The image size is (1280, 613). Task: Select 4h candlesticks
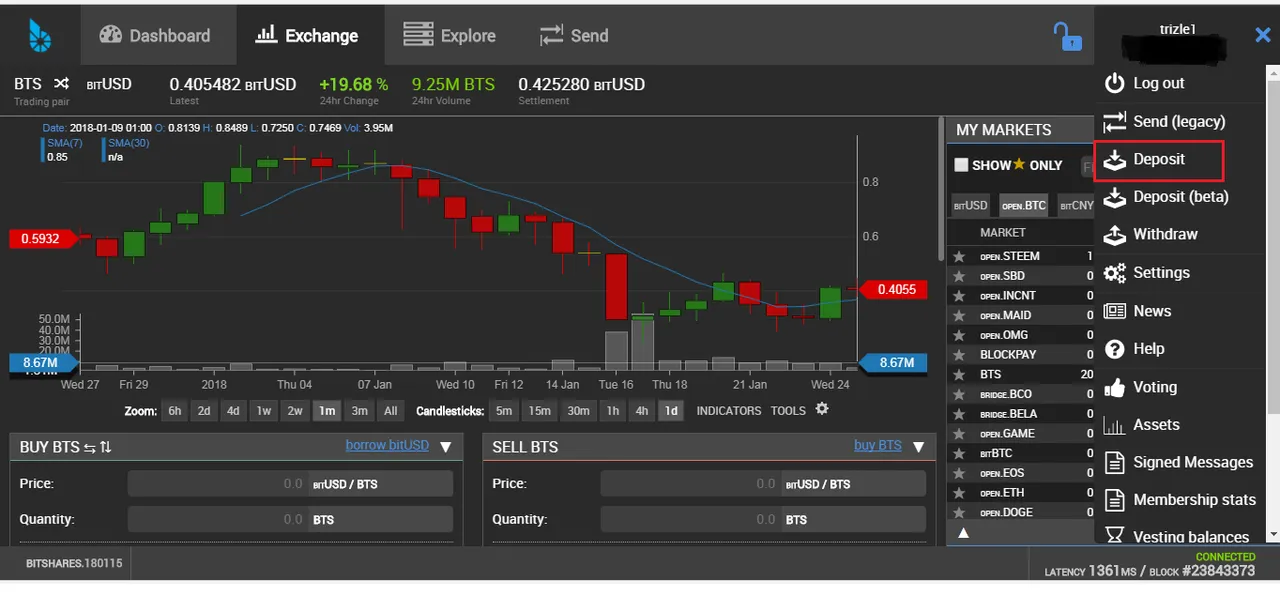point(642,411)
